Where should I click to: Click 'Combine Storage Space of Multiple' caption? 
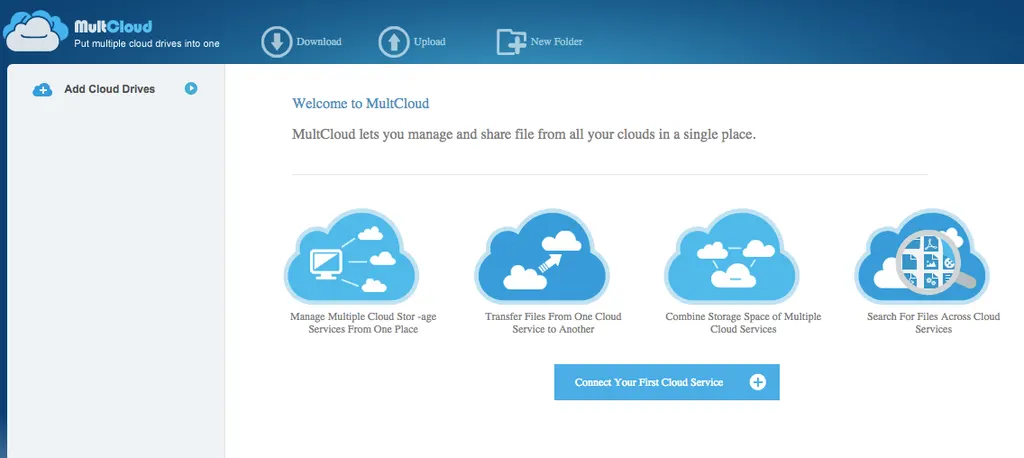pyautogui.click(x=743, y=323)
